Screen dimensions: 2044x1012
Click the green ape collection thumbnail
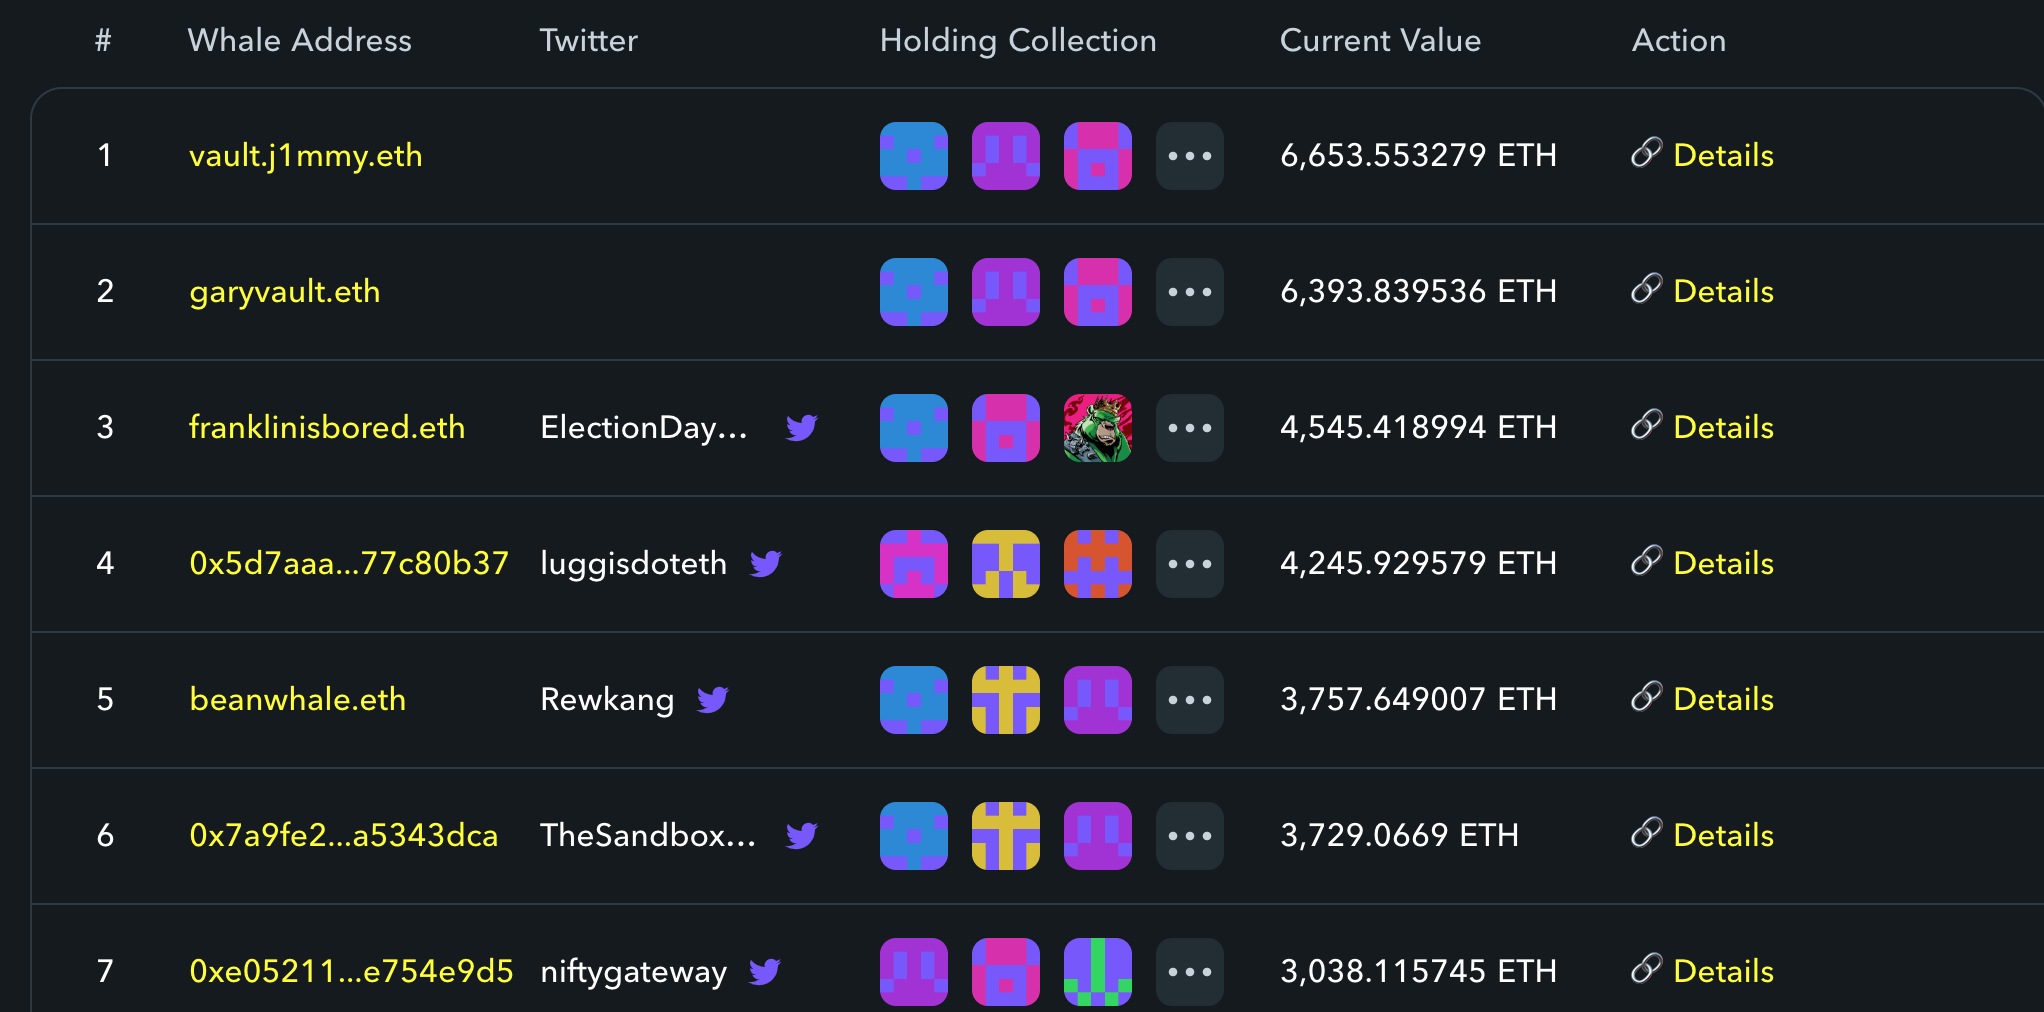[x=1097, y=428]
